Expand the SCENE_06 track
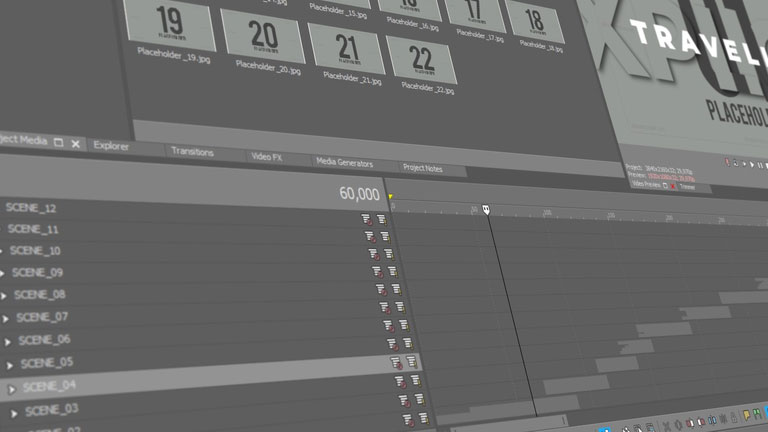This screenshot has width=768, height=432. click(x=8, y=342)
